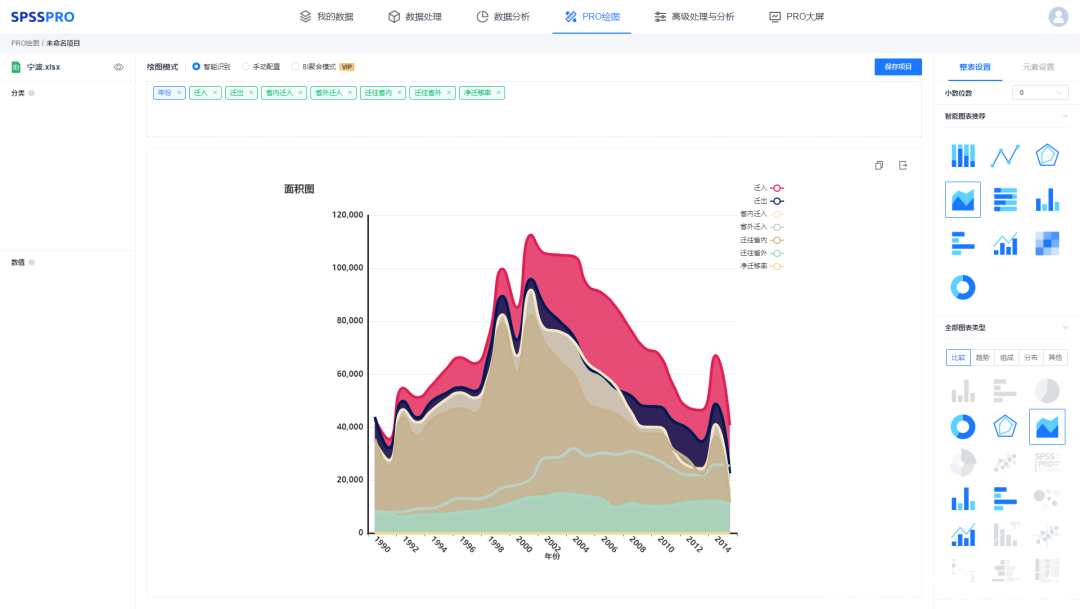Click the 保存项目 button
The height and width of the screenshot is (609, 1080).
pyautogui.click(x=897, y=67)
